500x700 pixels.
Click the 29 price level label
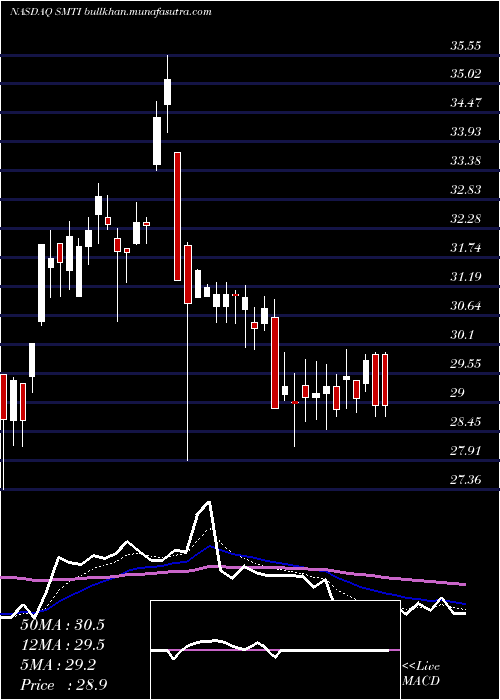pyautogui.click(x=458, y=393)
